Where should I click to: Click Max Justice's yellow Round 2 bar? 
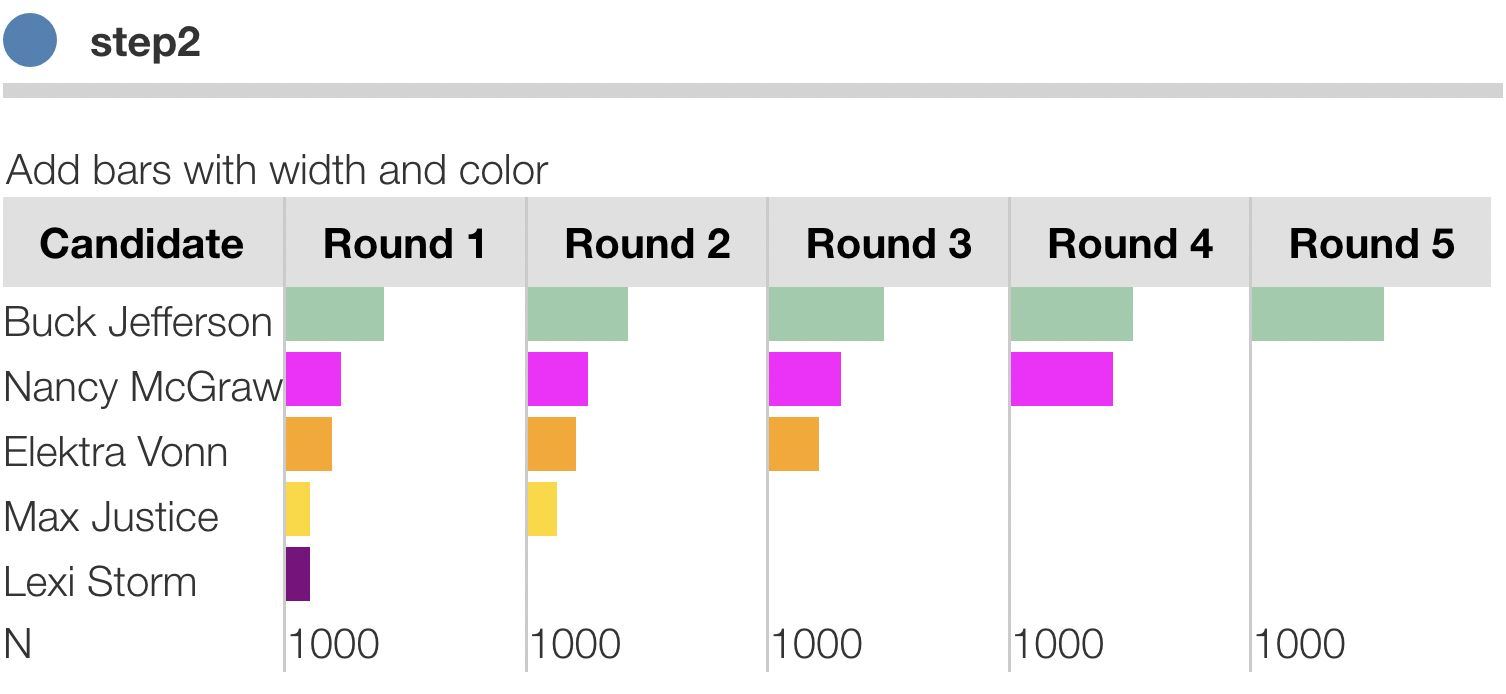[x=542, y=509]
